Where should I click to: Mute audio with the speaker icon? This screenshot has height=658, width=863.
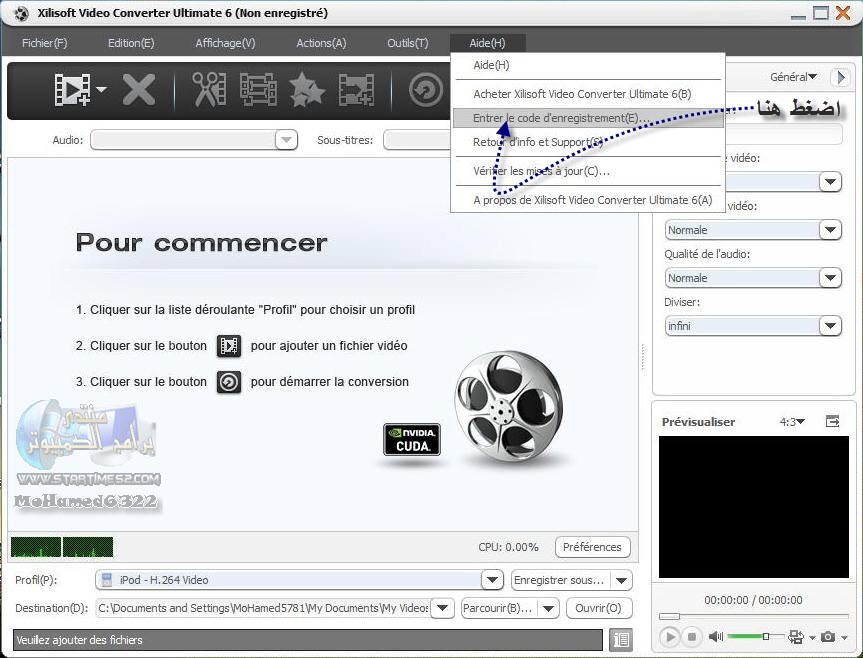pos(715,637)
